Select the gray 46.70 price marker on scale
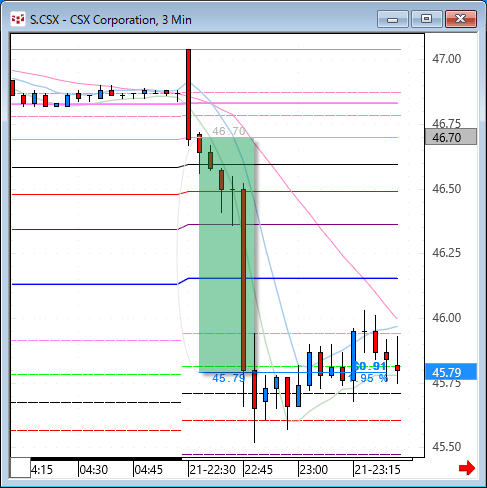Image resolution: width=487 pixels, height=488 pixels. [451, 137]
